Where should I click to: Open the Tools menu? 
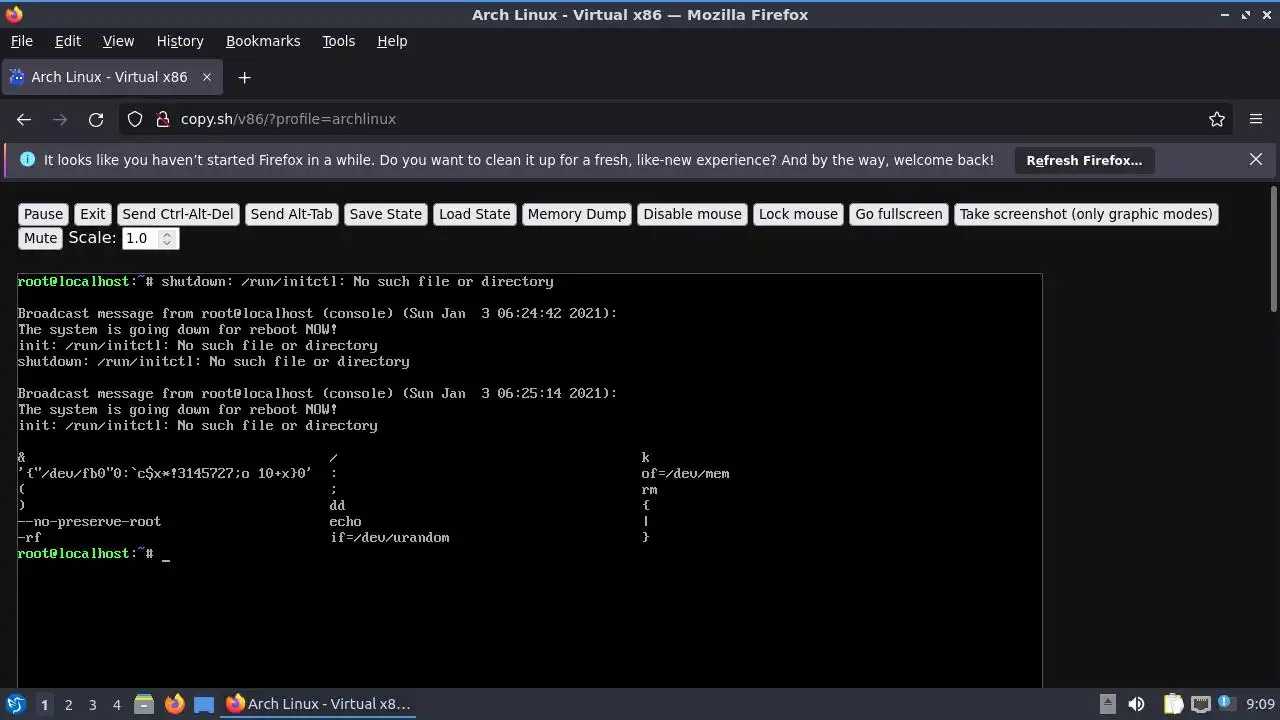(338, 41)
